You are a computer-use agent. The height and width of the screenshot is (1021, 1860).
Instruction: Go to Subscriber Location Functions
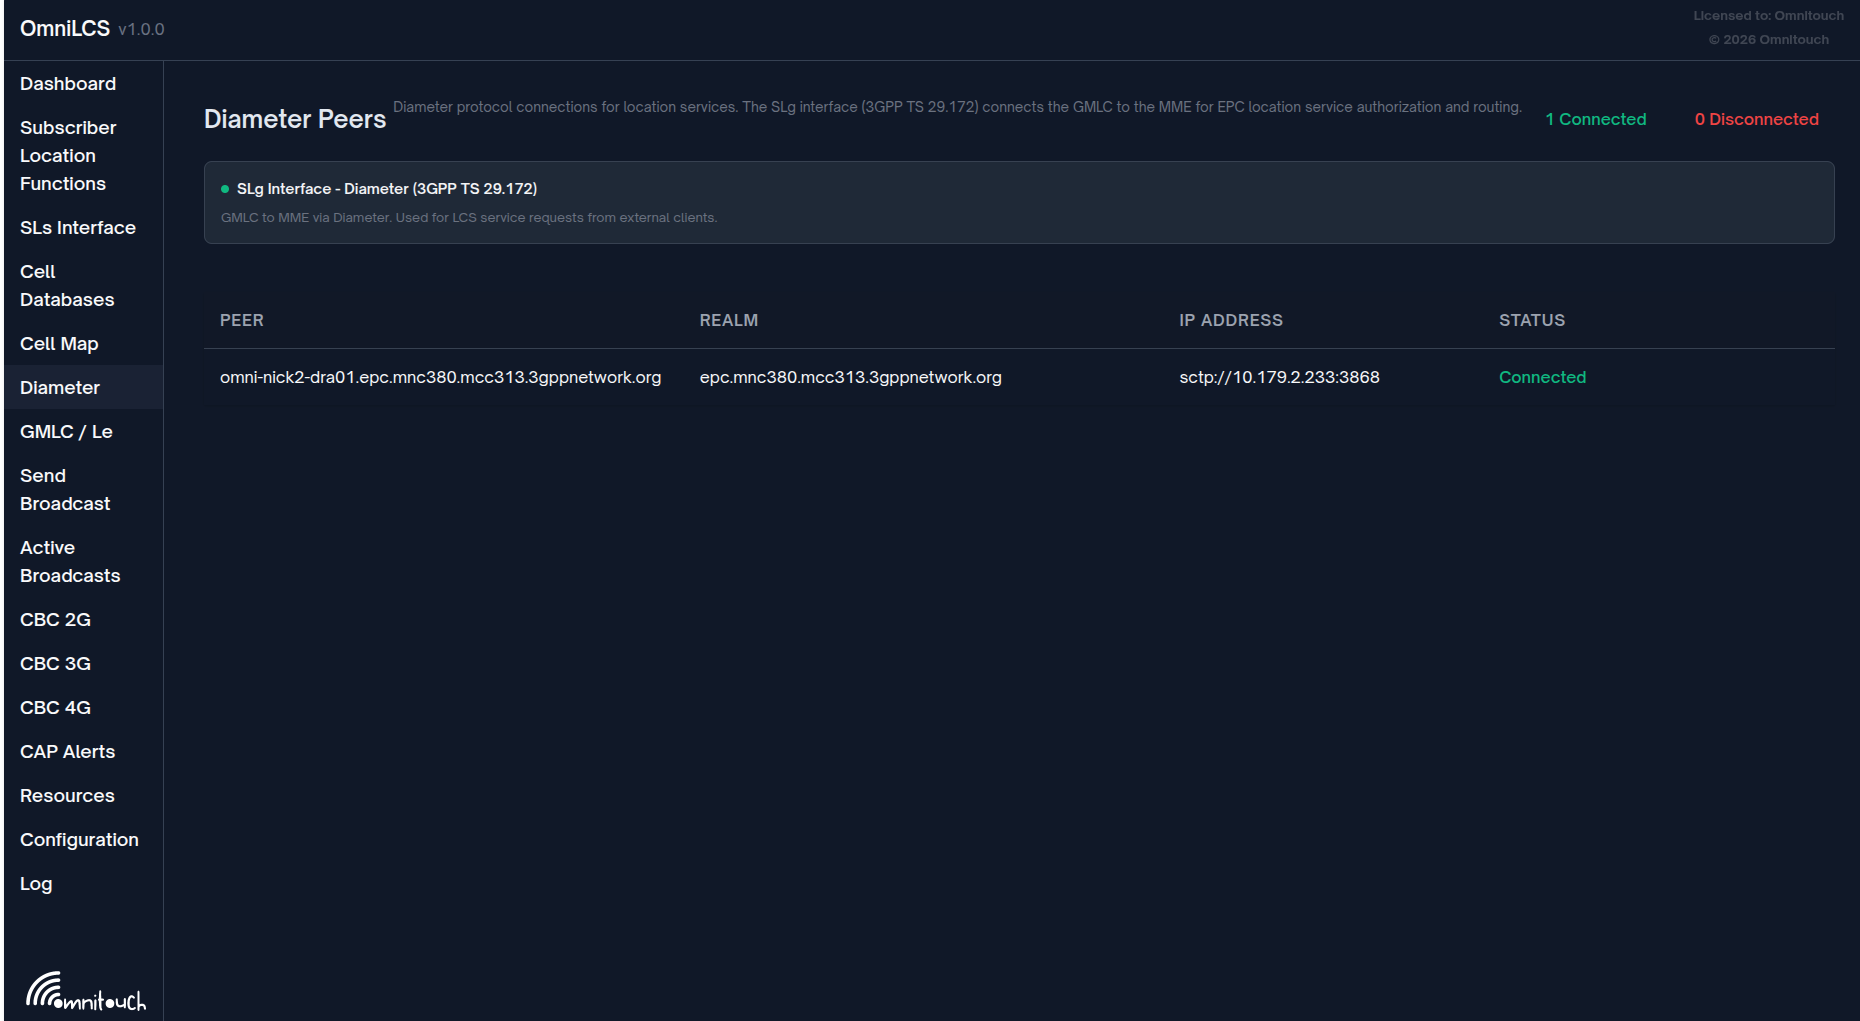(68, 156)
